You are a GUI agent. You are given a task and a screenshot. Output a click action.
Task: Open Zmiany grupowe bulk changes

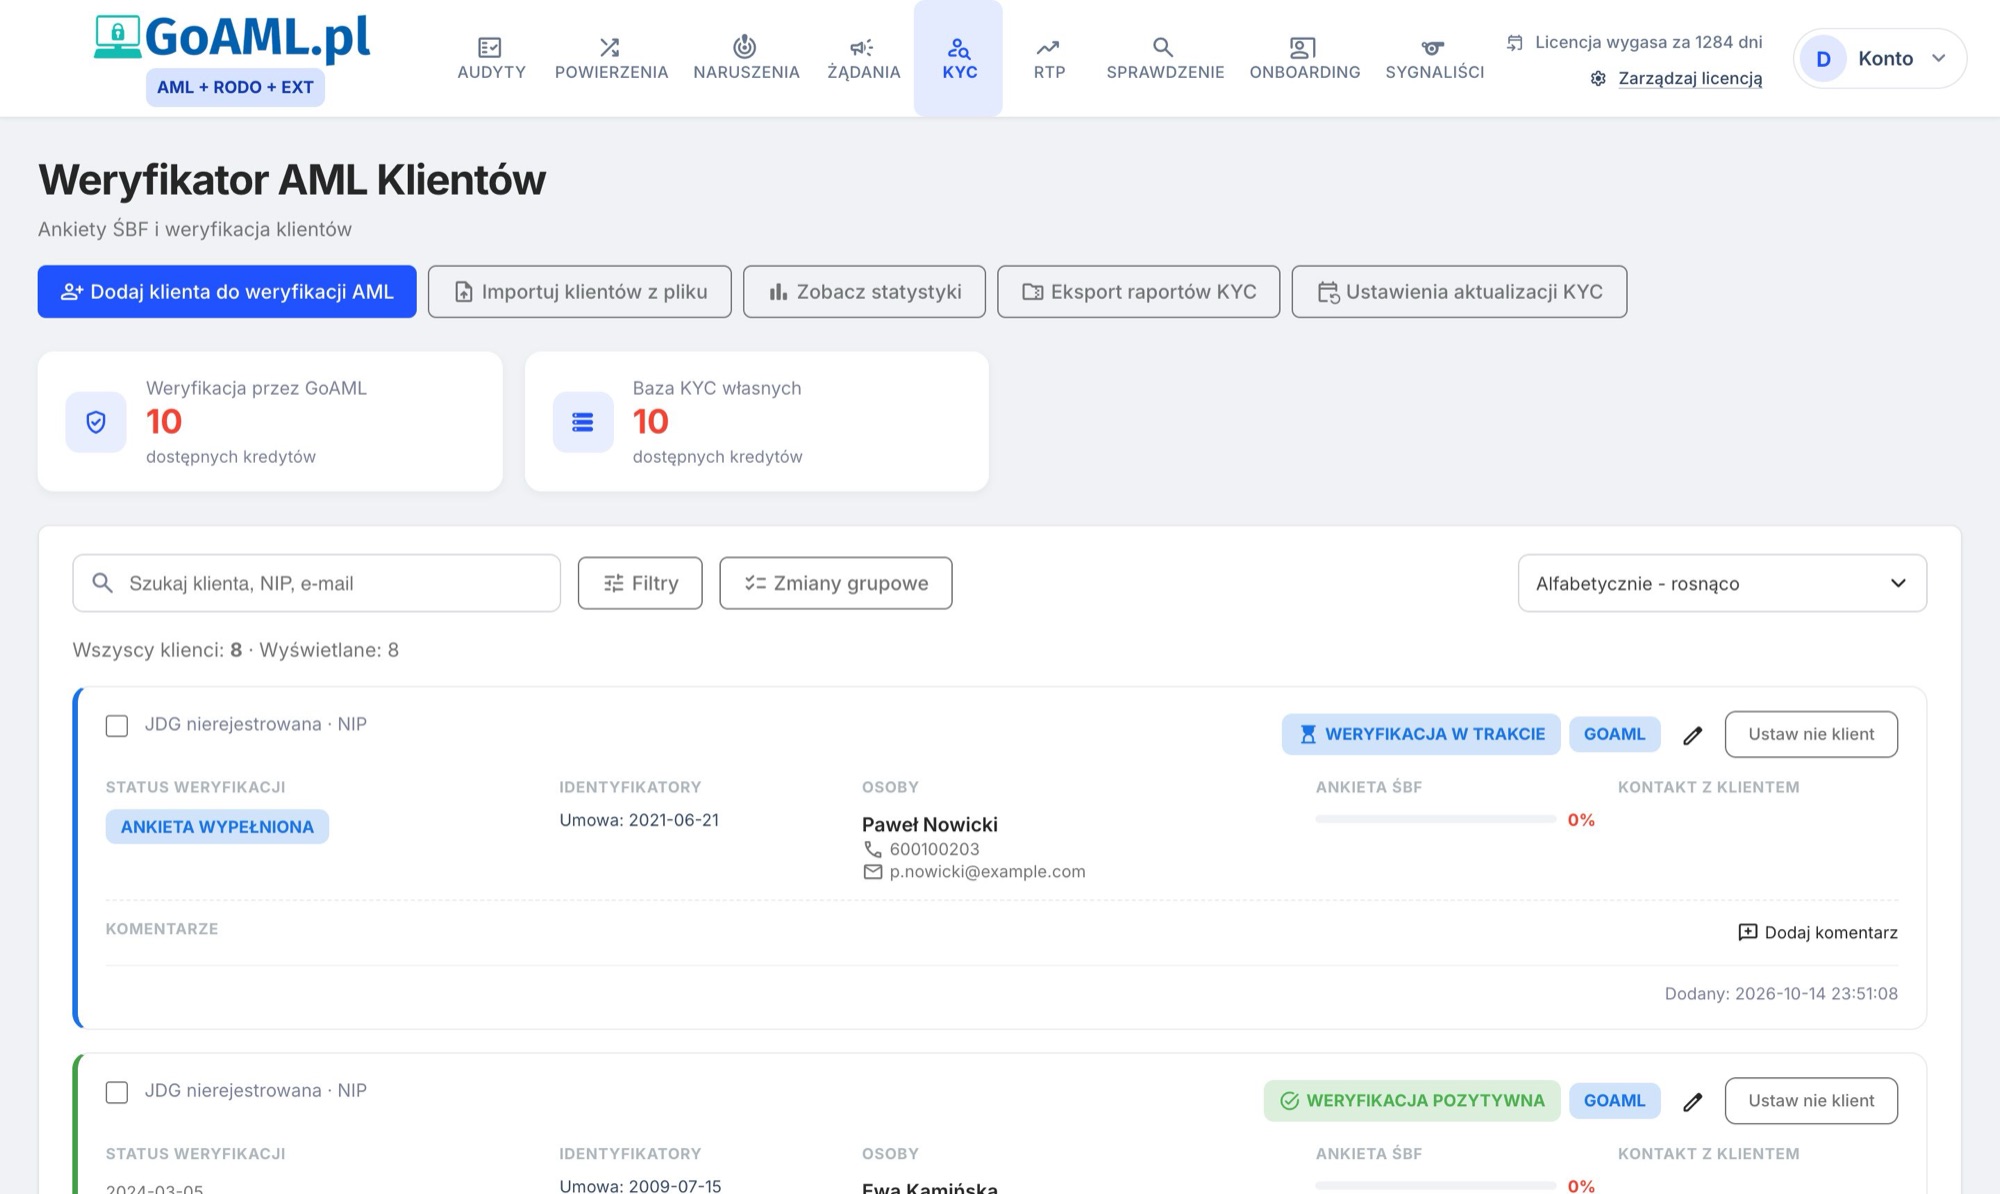pyautogui.click(x=836, y=583)
